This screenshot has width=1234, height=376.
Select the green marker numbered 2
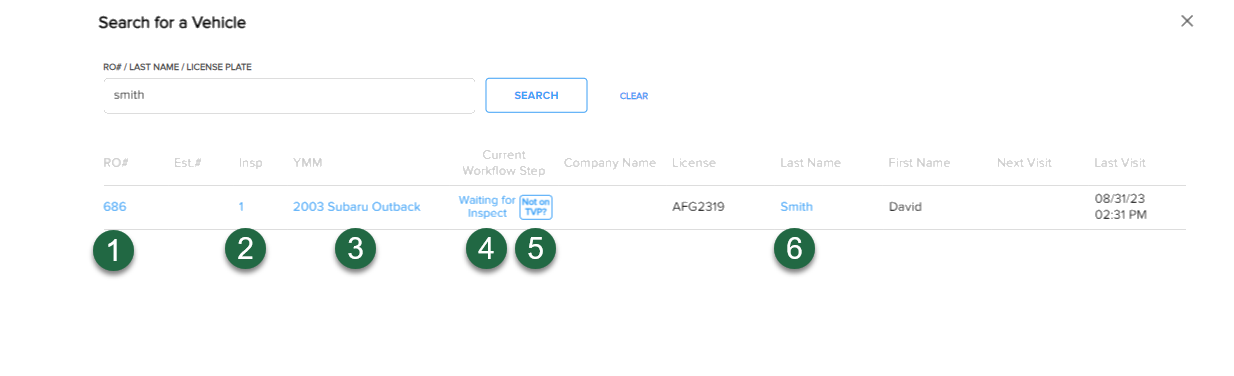245,250
